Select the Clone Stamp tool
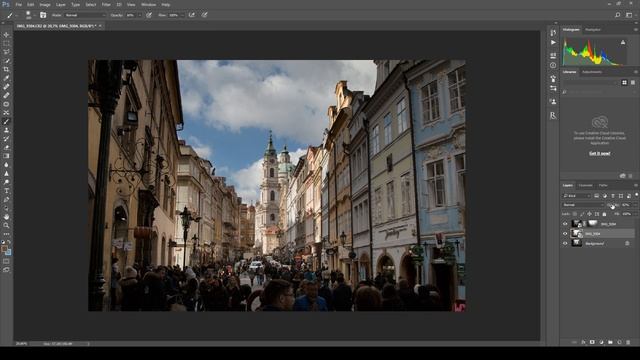This screenshot has height=360, width=640. tap(6, 130)
